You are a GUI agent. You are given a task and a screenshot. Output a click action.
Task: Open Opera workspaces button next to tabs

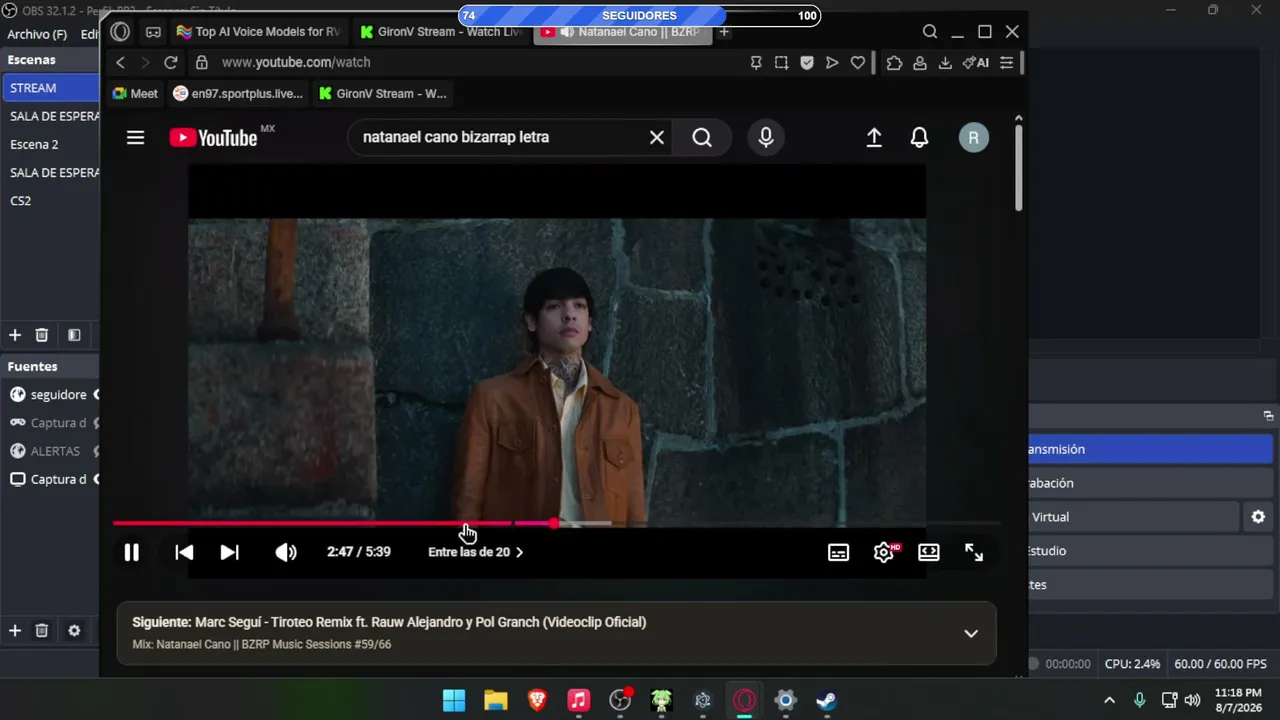[x=153, y=32]
